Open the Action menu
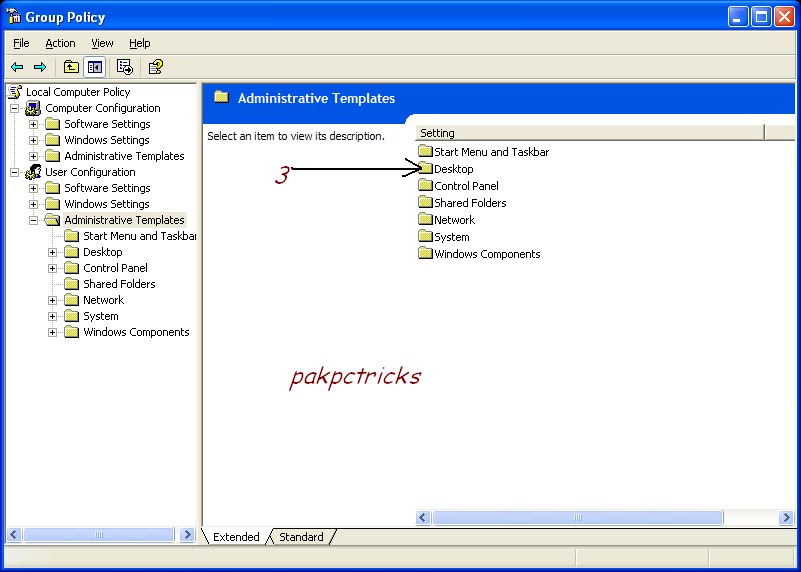This screenshot has width=801, height=572. click(x=60, y=43)
